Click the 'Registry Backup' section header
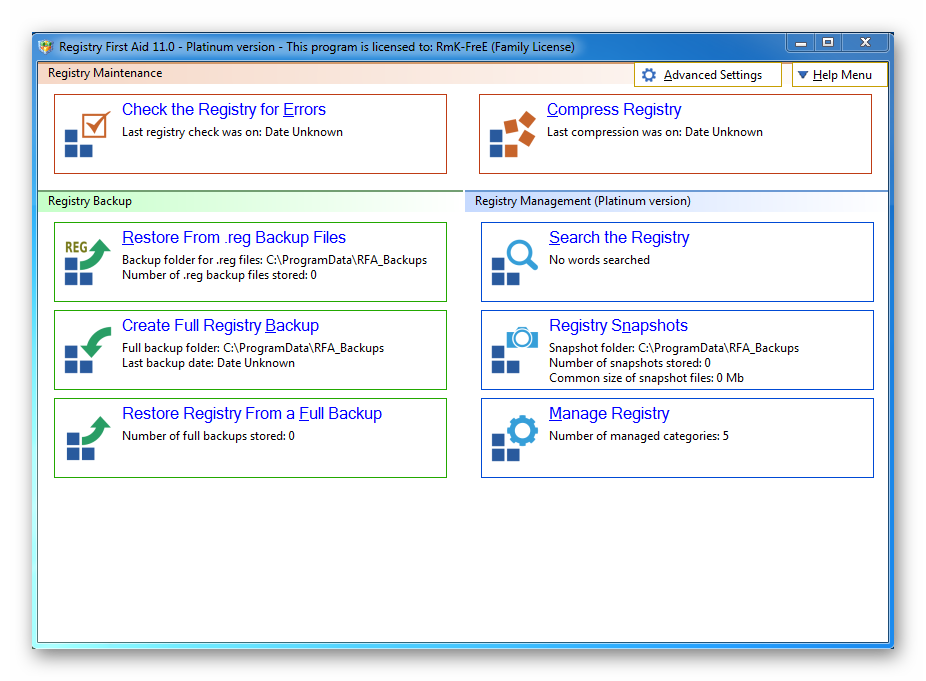 90,201
